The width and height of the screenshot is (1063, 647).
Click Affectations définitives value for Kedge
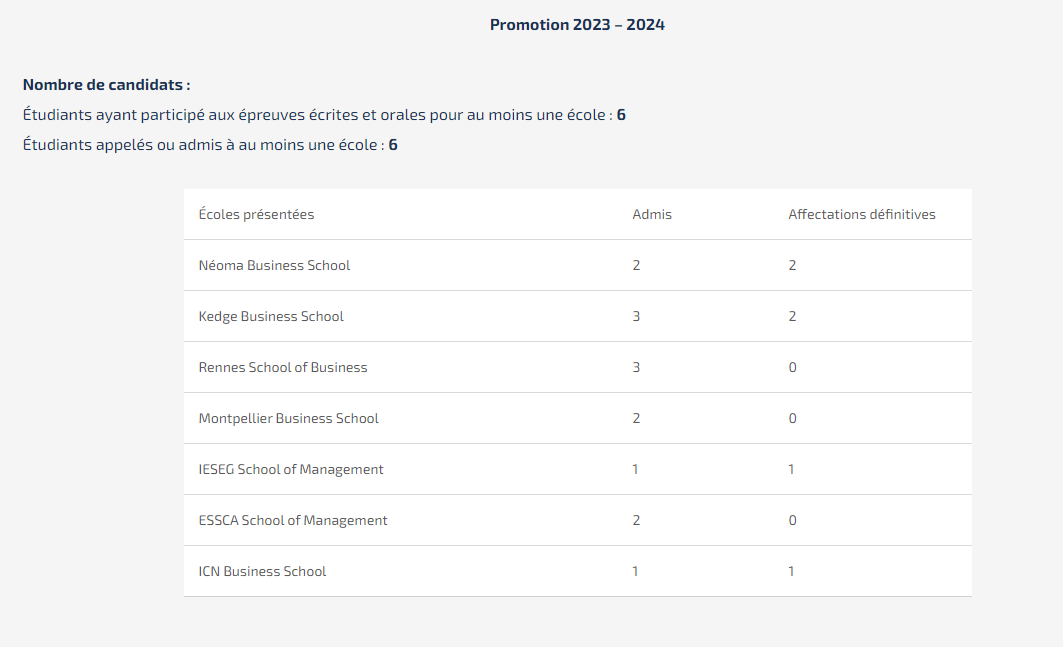792,316
